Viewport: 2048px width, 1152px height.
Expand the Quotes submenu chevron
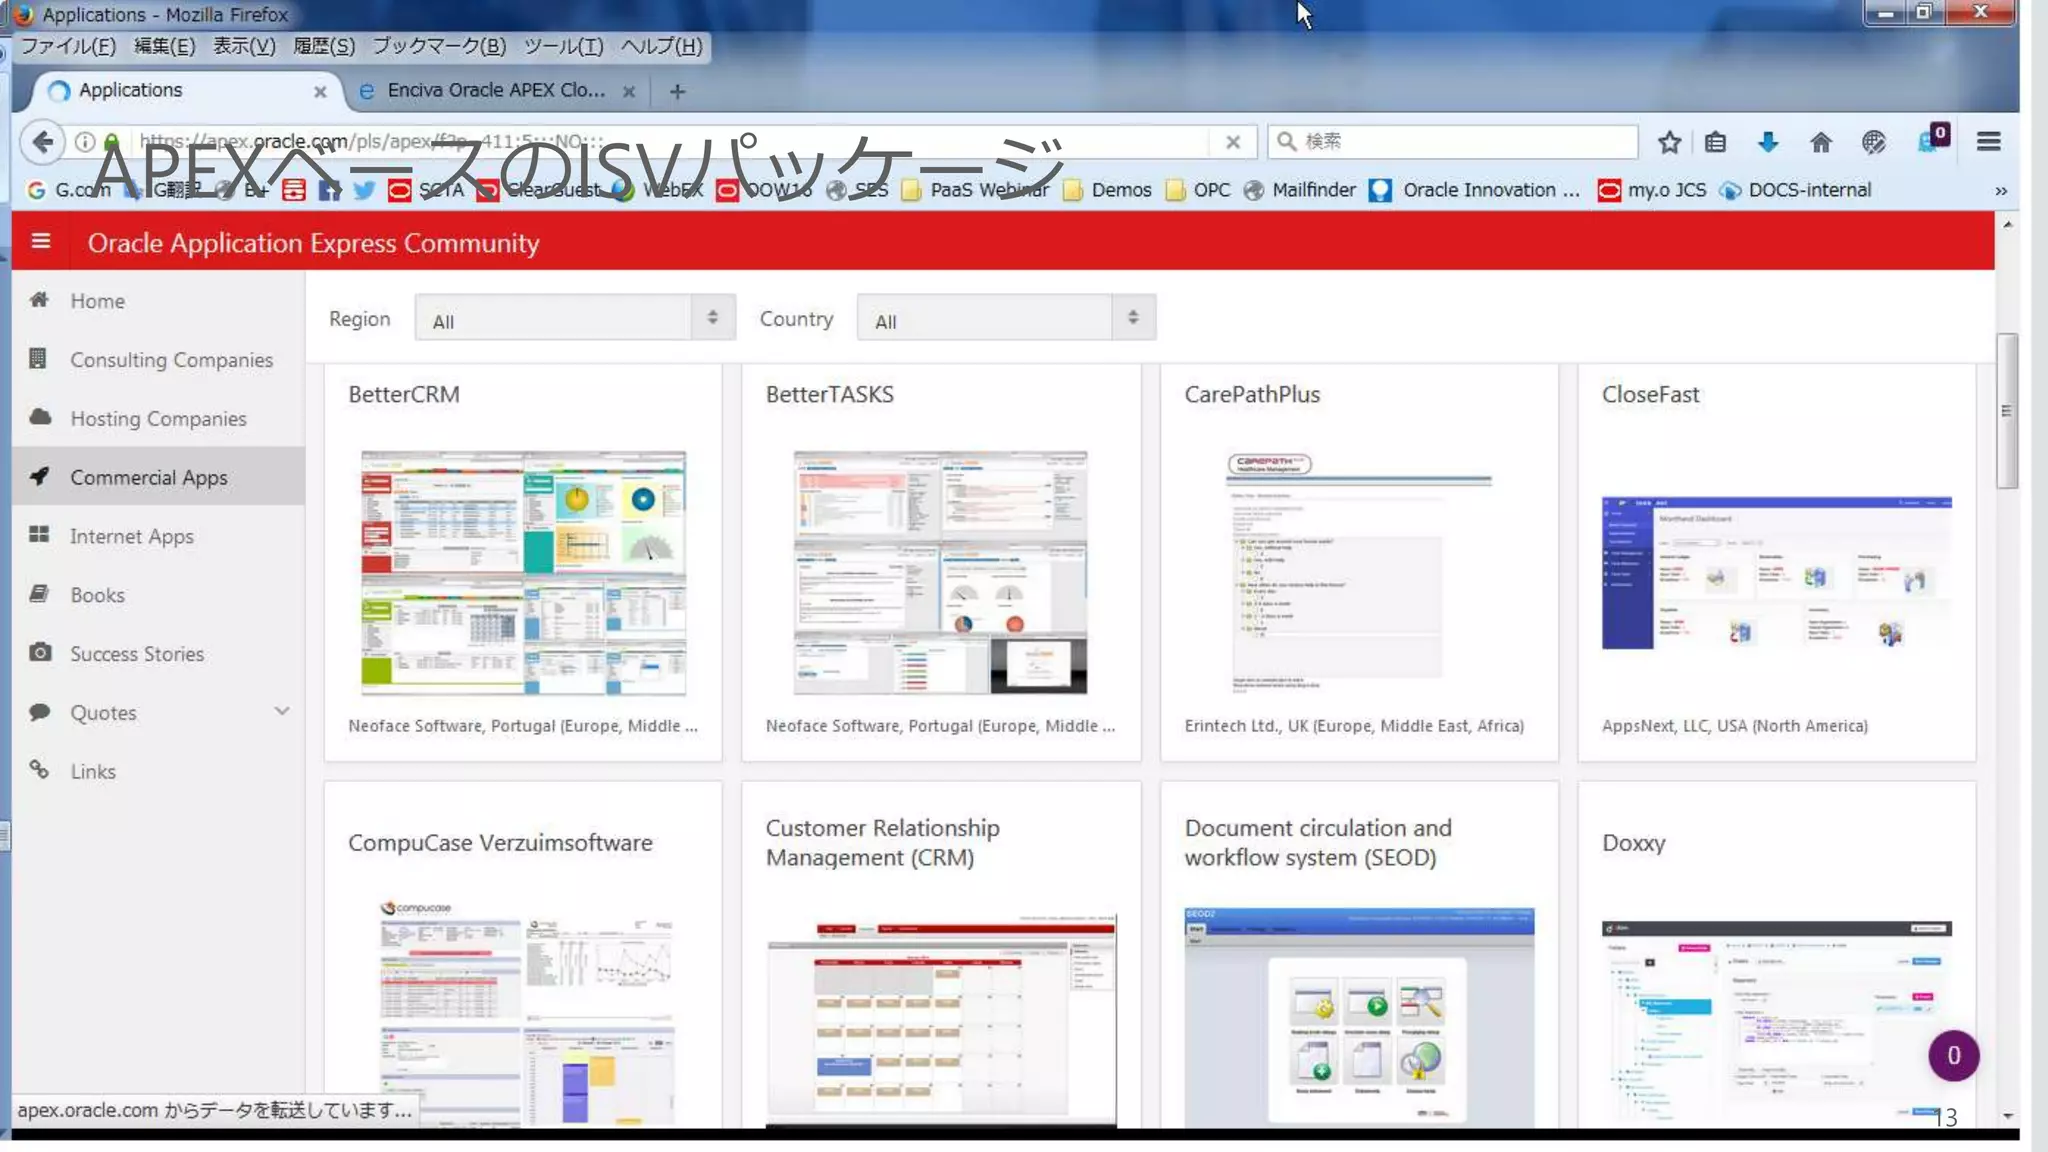pos(282,711)
